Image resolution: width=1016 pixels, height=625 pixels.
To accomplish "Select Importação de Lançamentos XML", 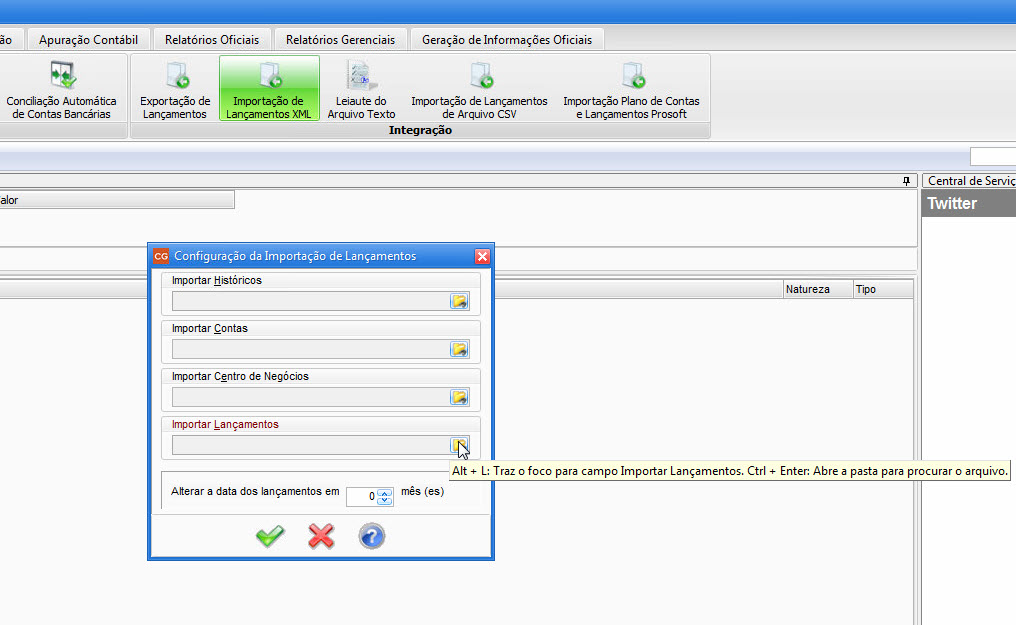I will point(269,89).
